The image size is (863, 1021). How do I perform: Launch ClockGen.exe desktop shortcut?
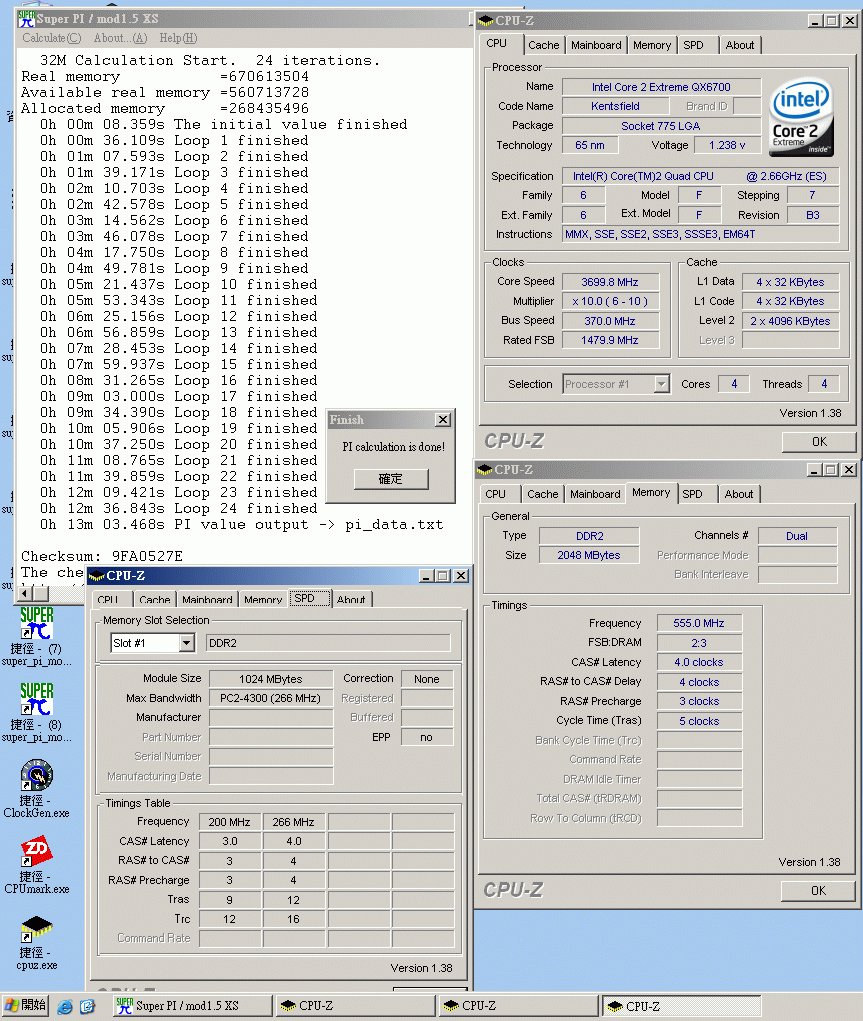36,788
